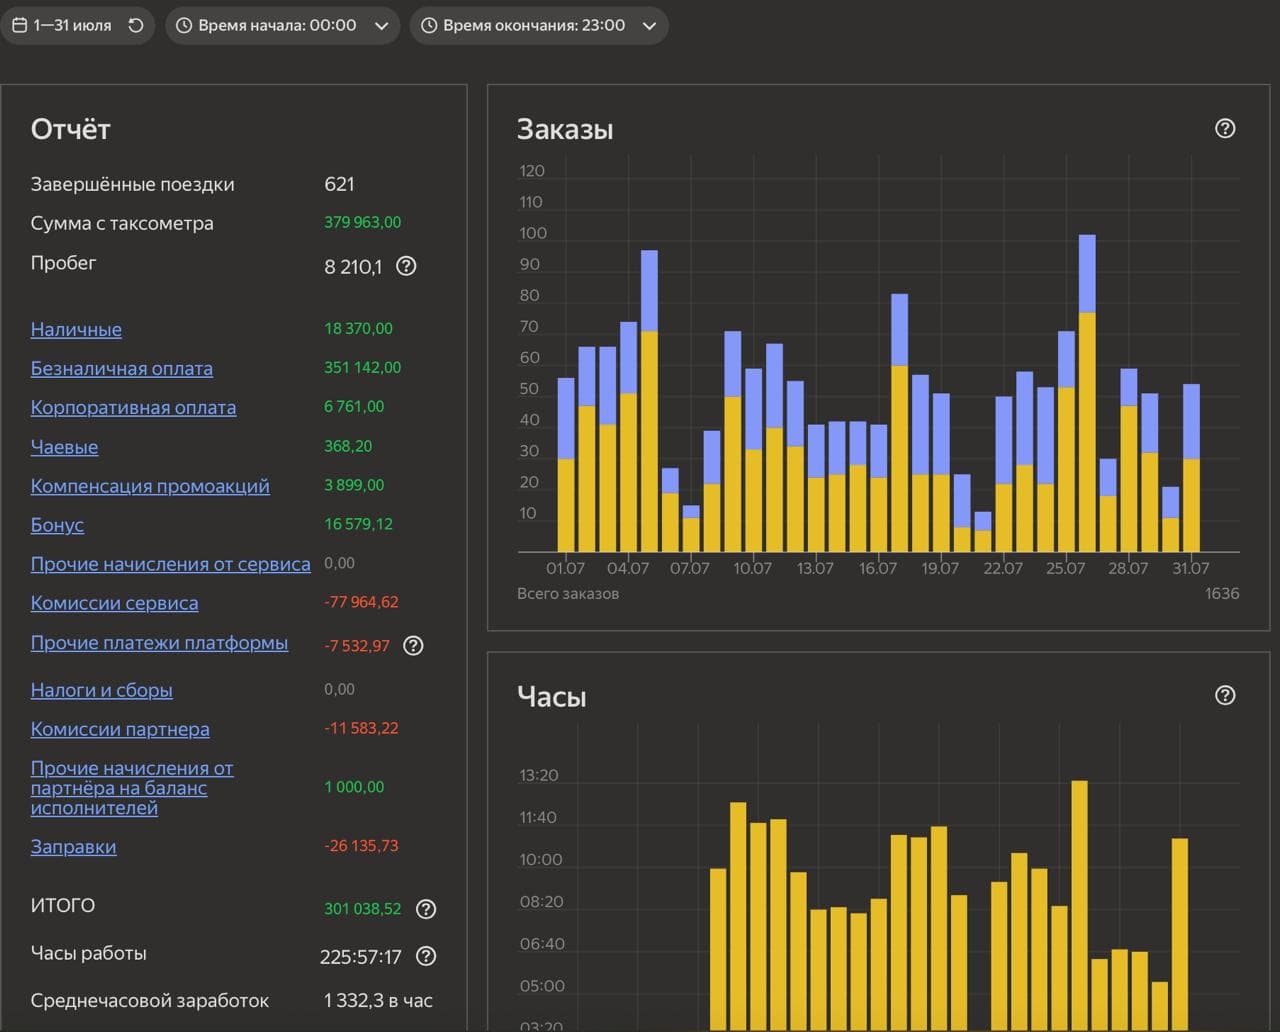Click the Сумма с таксометра label
This screenshot has height=1032, width=1280.
pyautogui.click(x=122, y=223)
